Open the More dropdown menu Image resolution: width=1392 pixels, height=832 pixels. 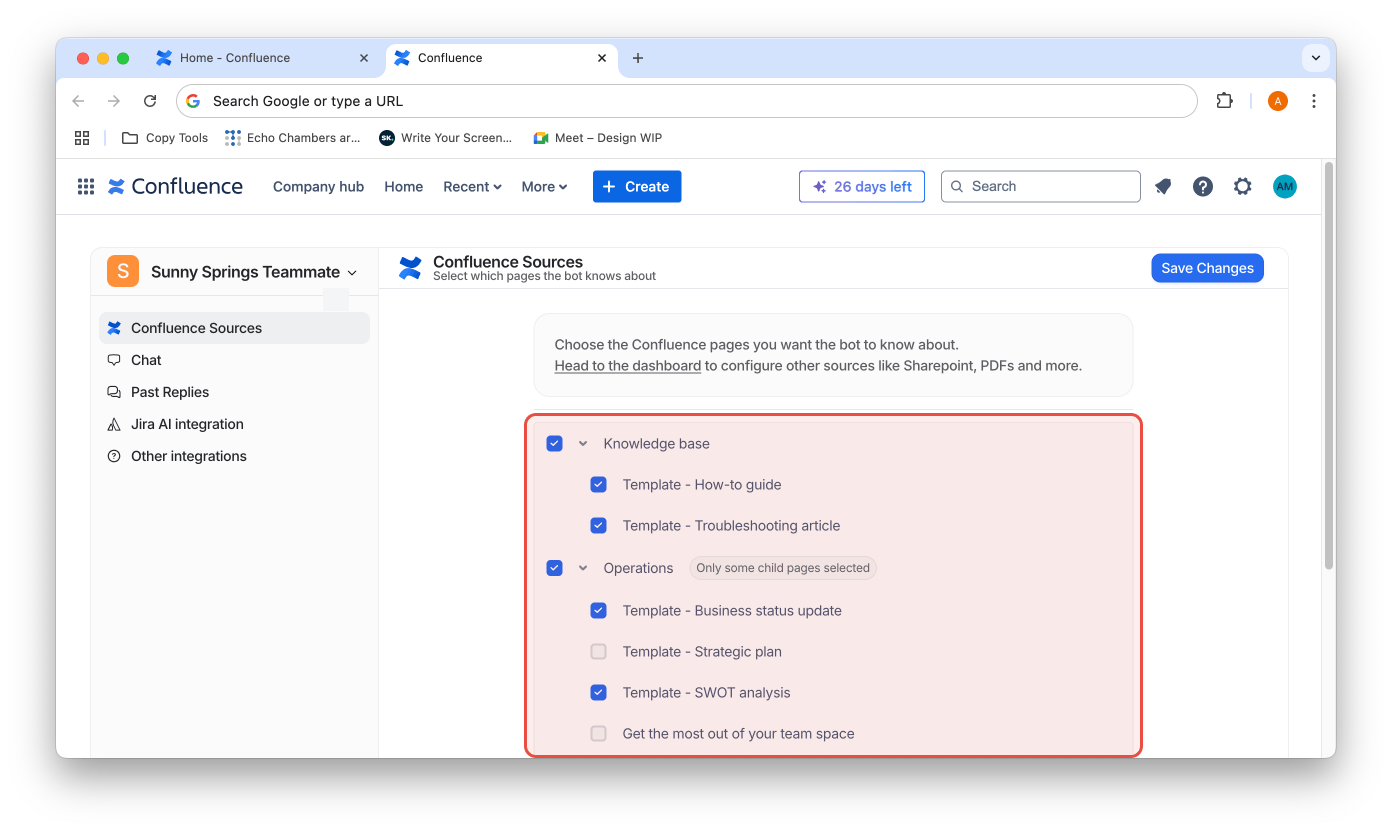(544, 186)
